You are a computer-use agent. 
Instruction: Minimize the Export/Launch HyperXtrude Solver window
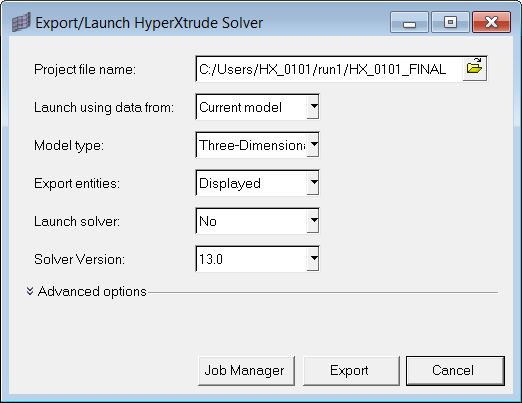click(x=409, y=22)
